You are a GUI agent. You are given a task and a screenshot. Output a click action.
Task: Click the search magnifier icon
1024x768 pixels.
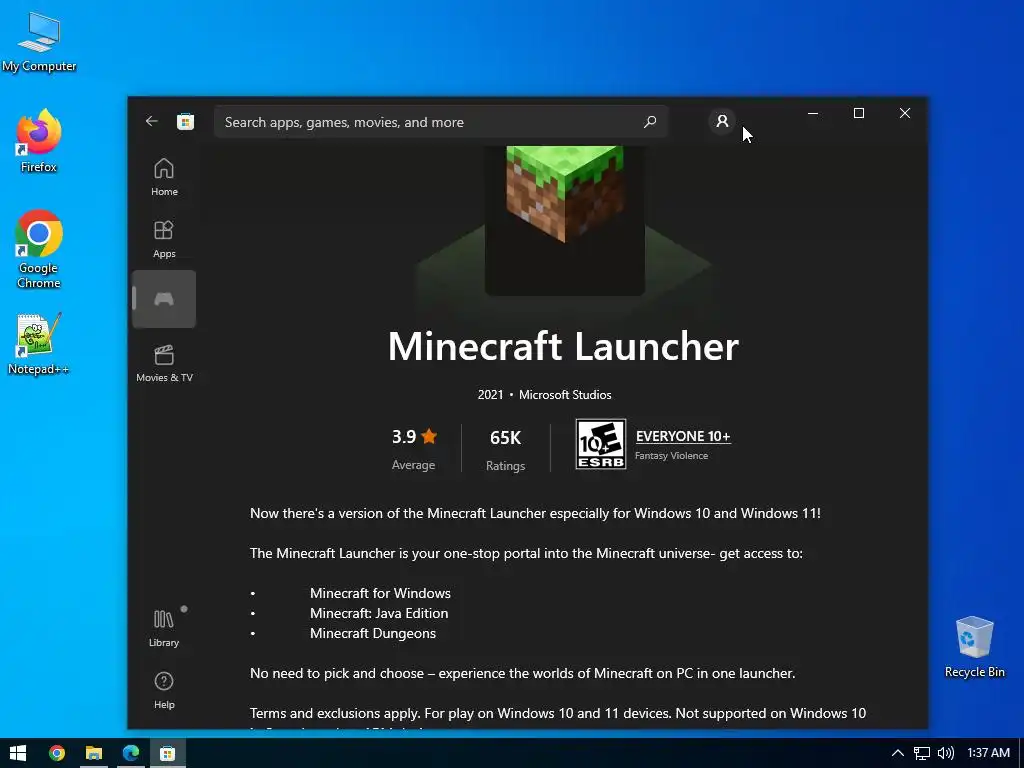coord(650,121)
